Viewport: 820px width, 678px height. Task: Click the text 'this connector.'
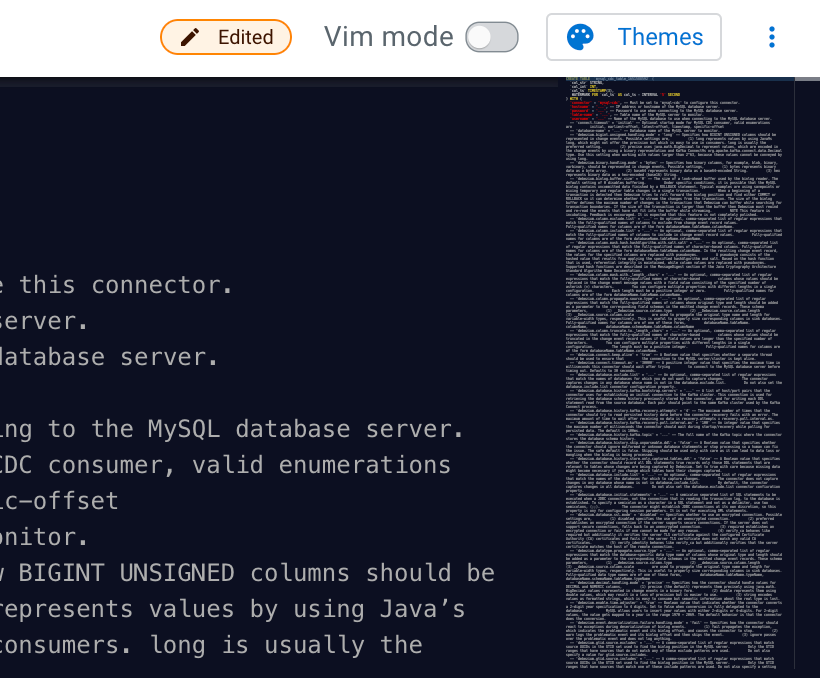click(126, 285)
